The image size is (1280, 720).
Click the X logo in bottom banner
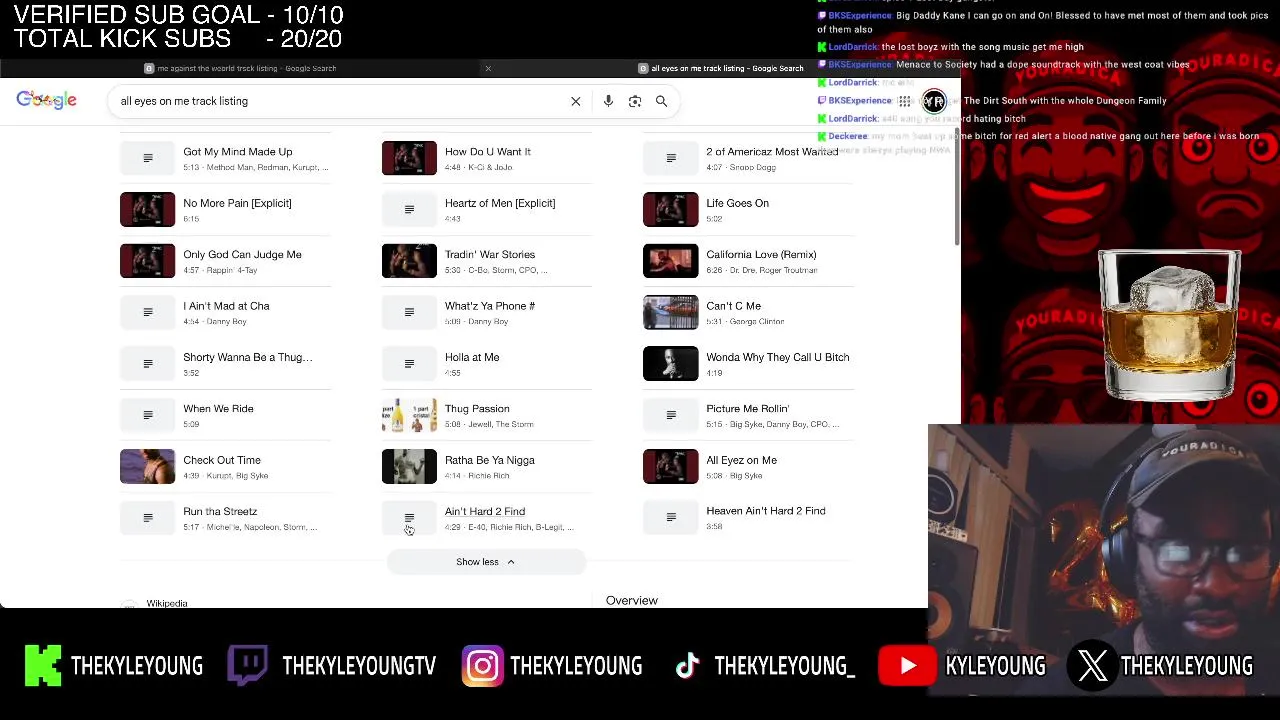tap(1093, 666)
